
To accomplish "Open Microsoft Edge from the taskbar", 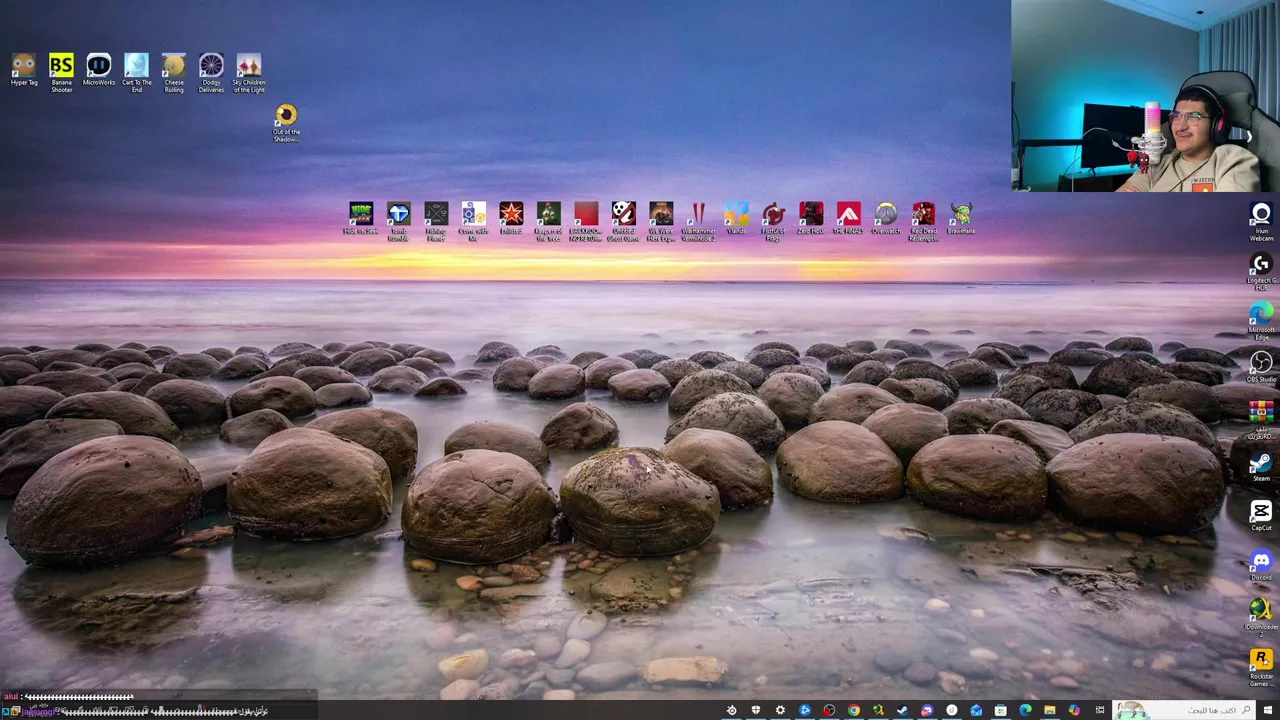I will (1025, 710).
